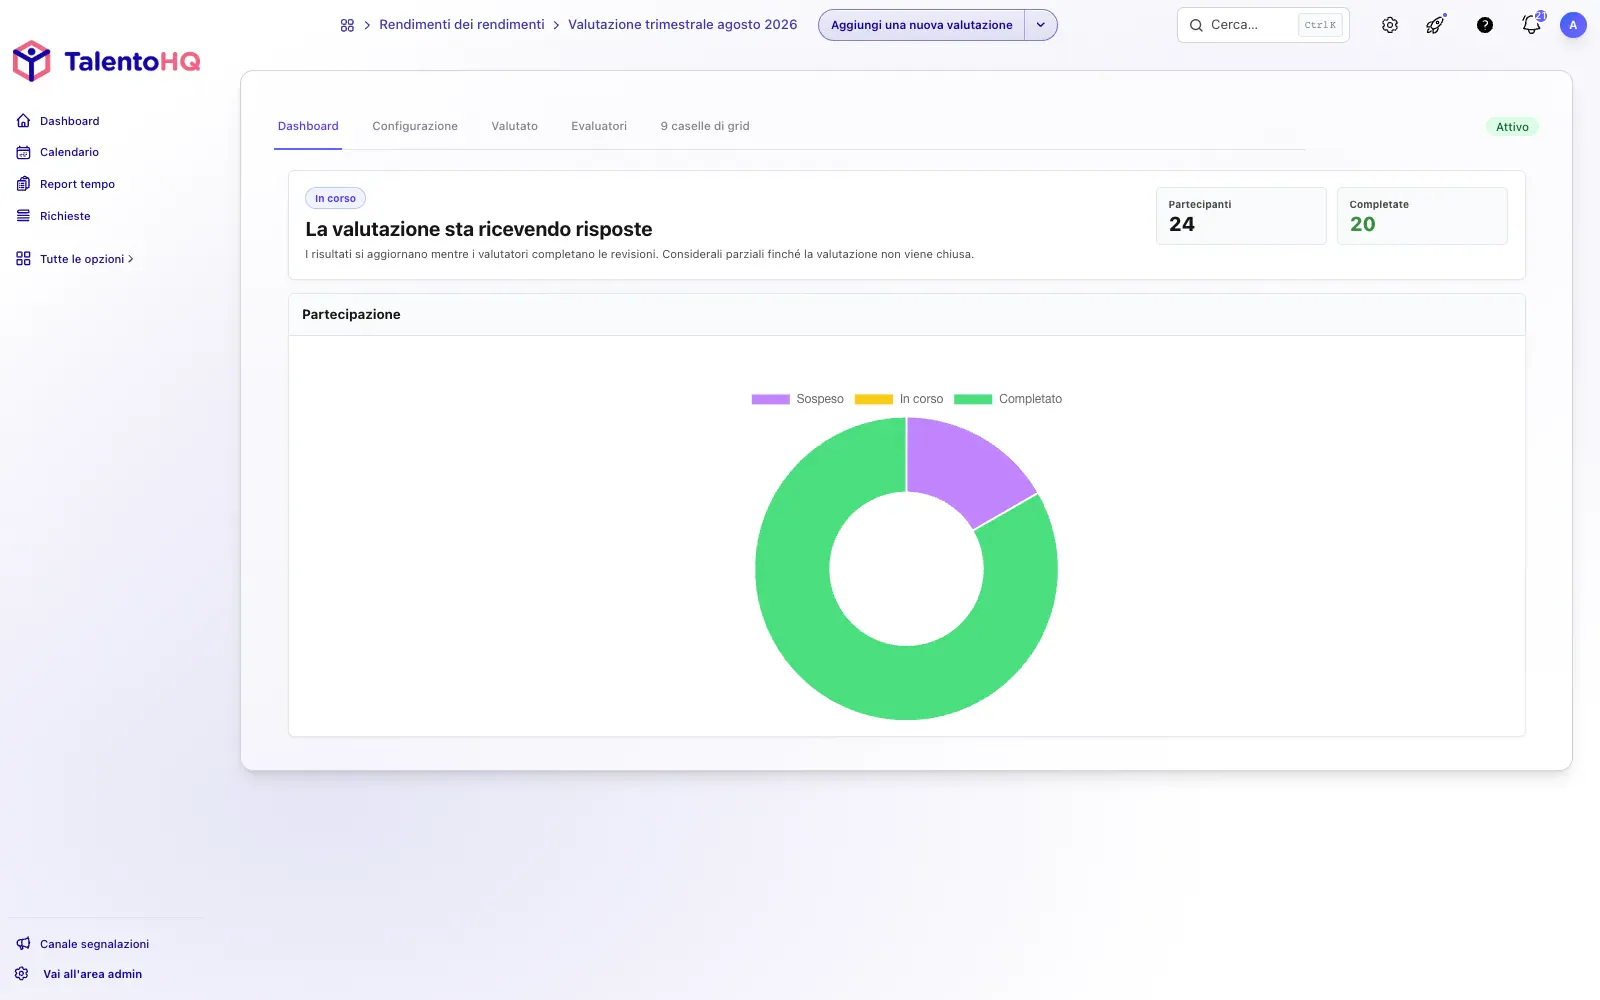Open notifications bell icon
Image resolution: width=1600 pixels, height=1000 pixels.
pyautogui.click(x=1532, y=24)
